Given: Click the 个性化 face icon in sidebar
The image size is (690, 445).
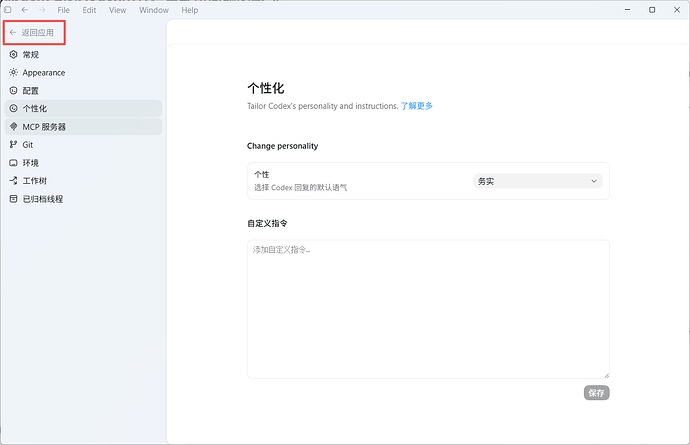Looking at the screenshot, I should [14, 108].
